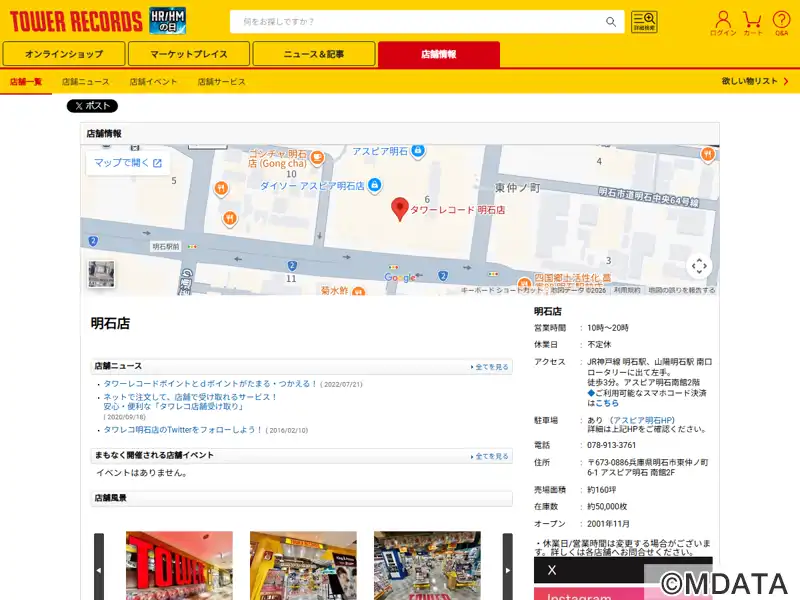Click the こちら smartphone payment link
The height and width of the screenshot is (600, 800).
(607, 403)
